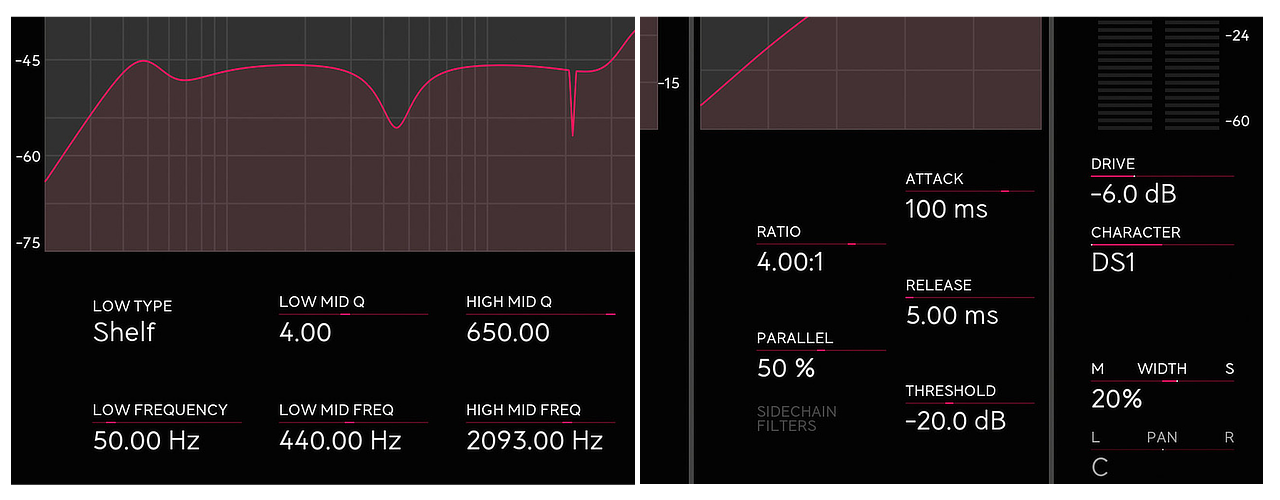Click the Low Type Shelf selector
This screenshot has height=500, width=1280.
[124, 333]
